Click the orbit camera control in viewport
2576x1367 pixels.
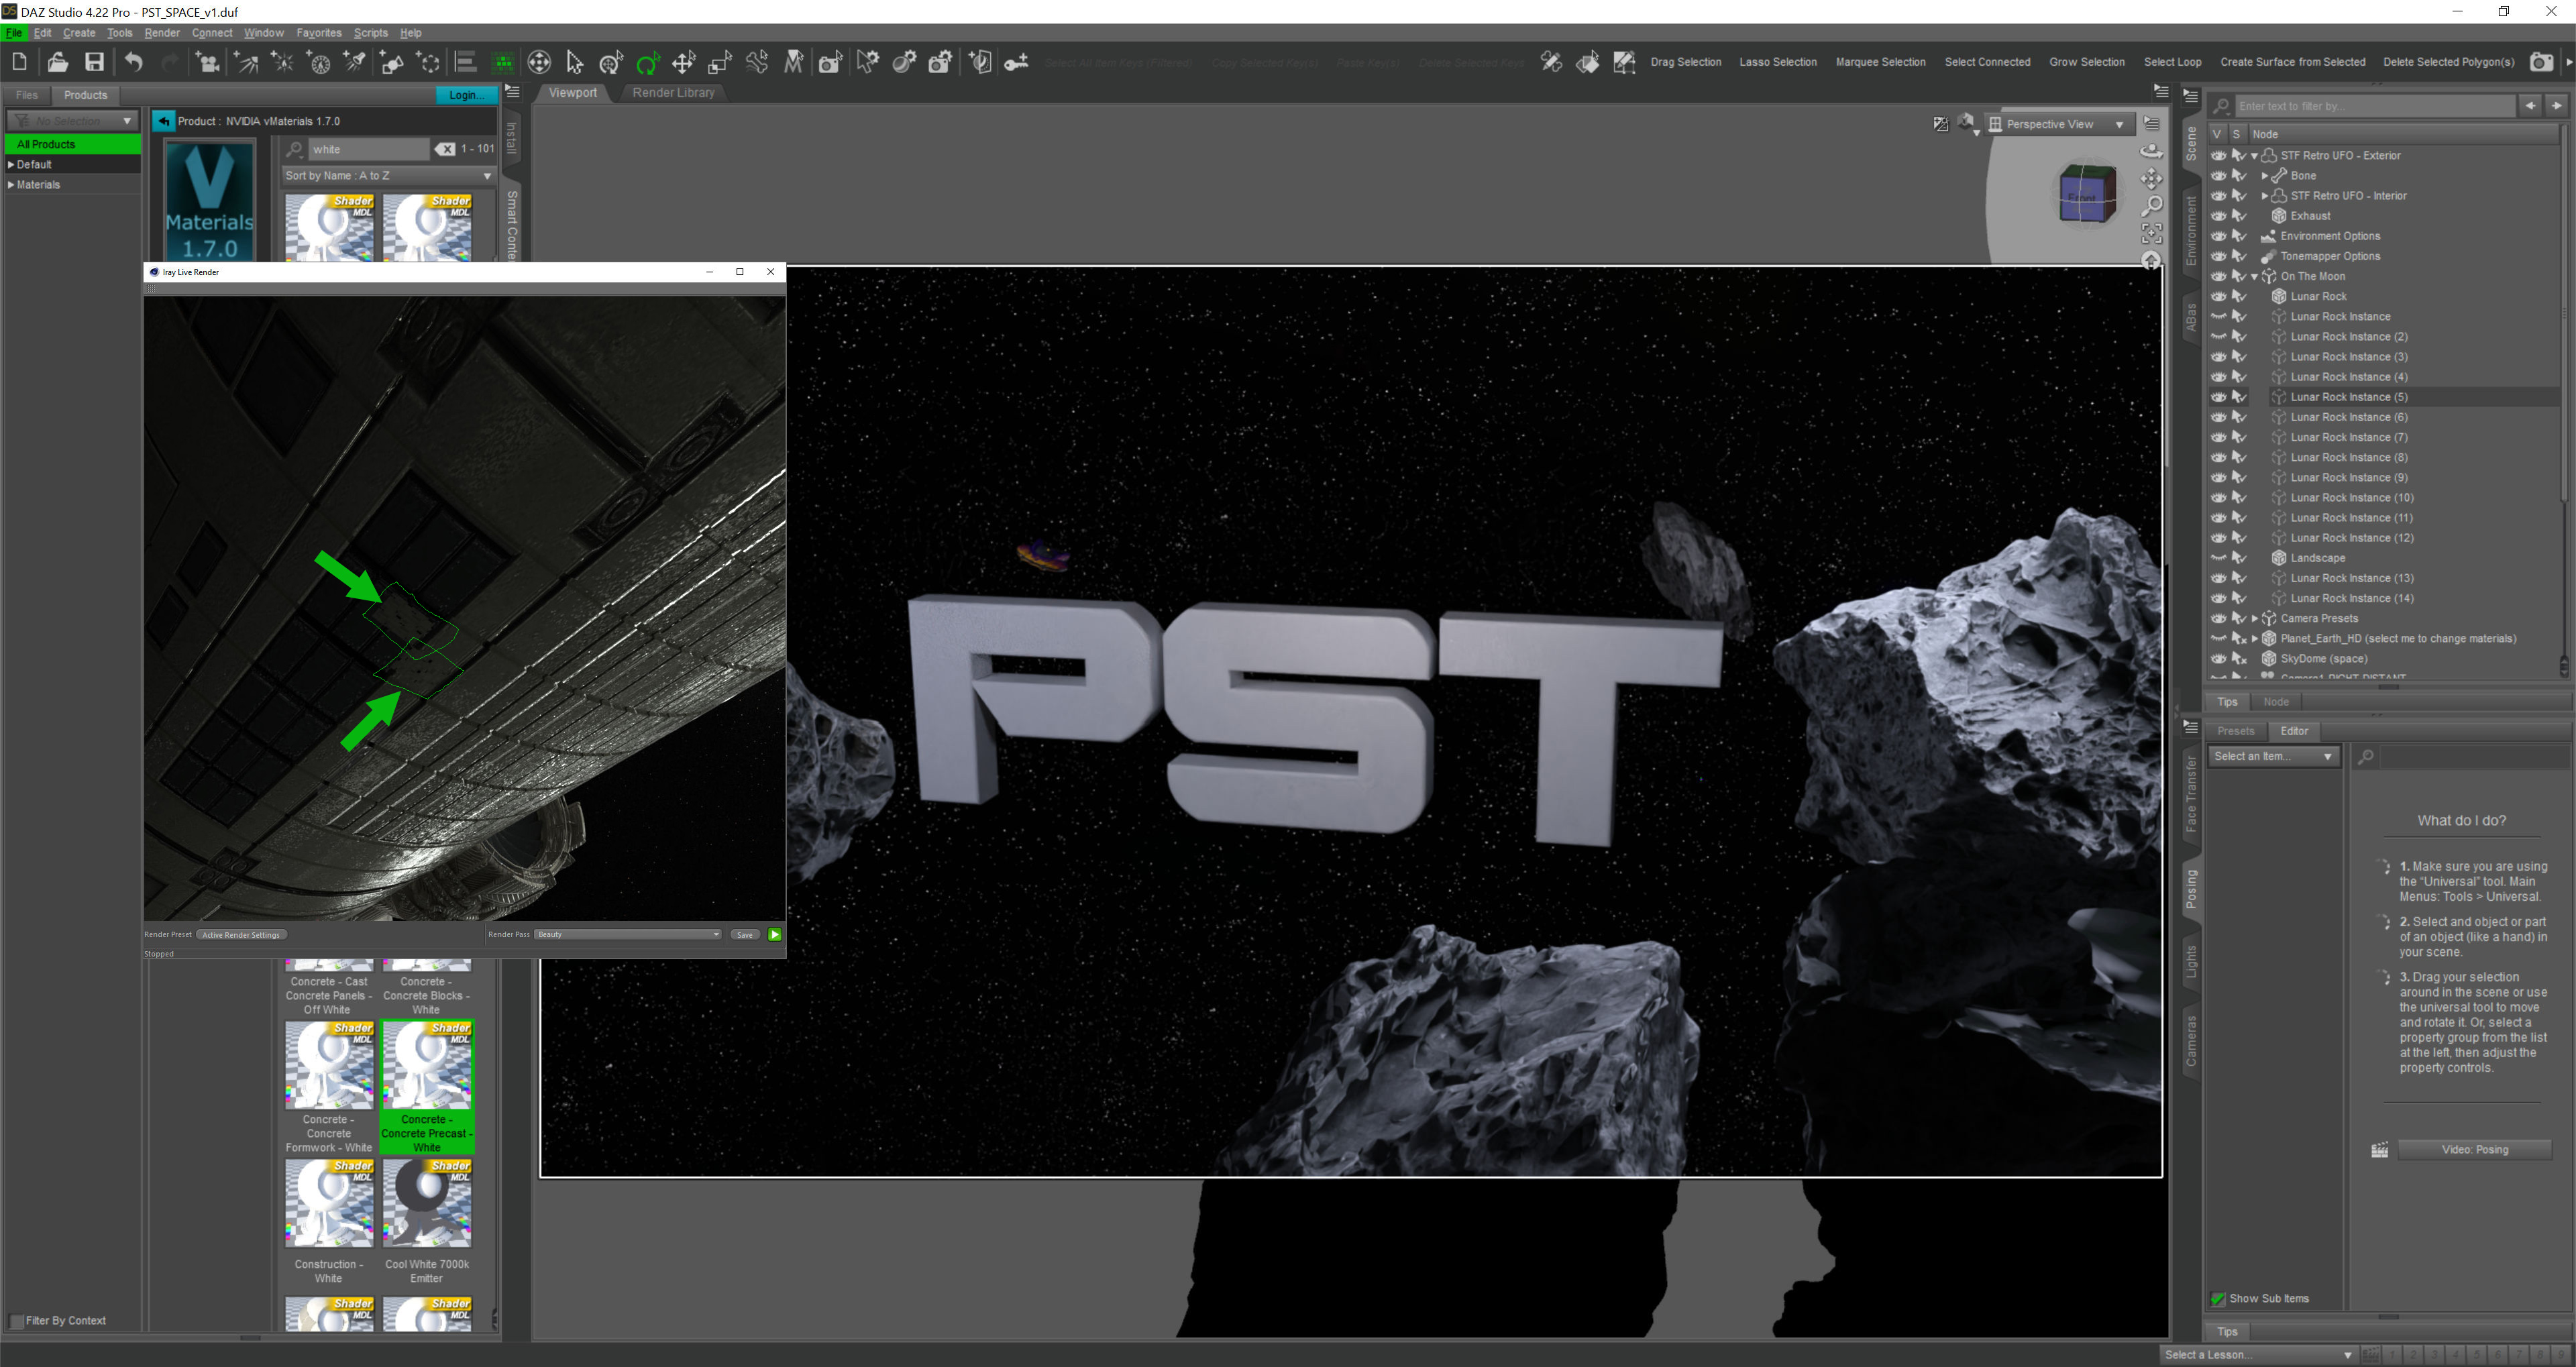click(x=2152, y=151)
